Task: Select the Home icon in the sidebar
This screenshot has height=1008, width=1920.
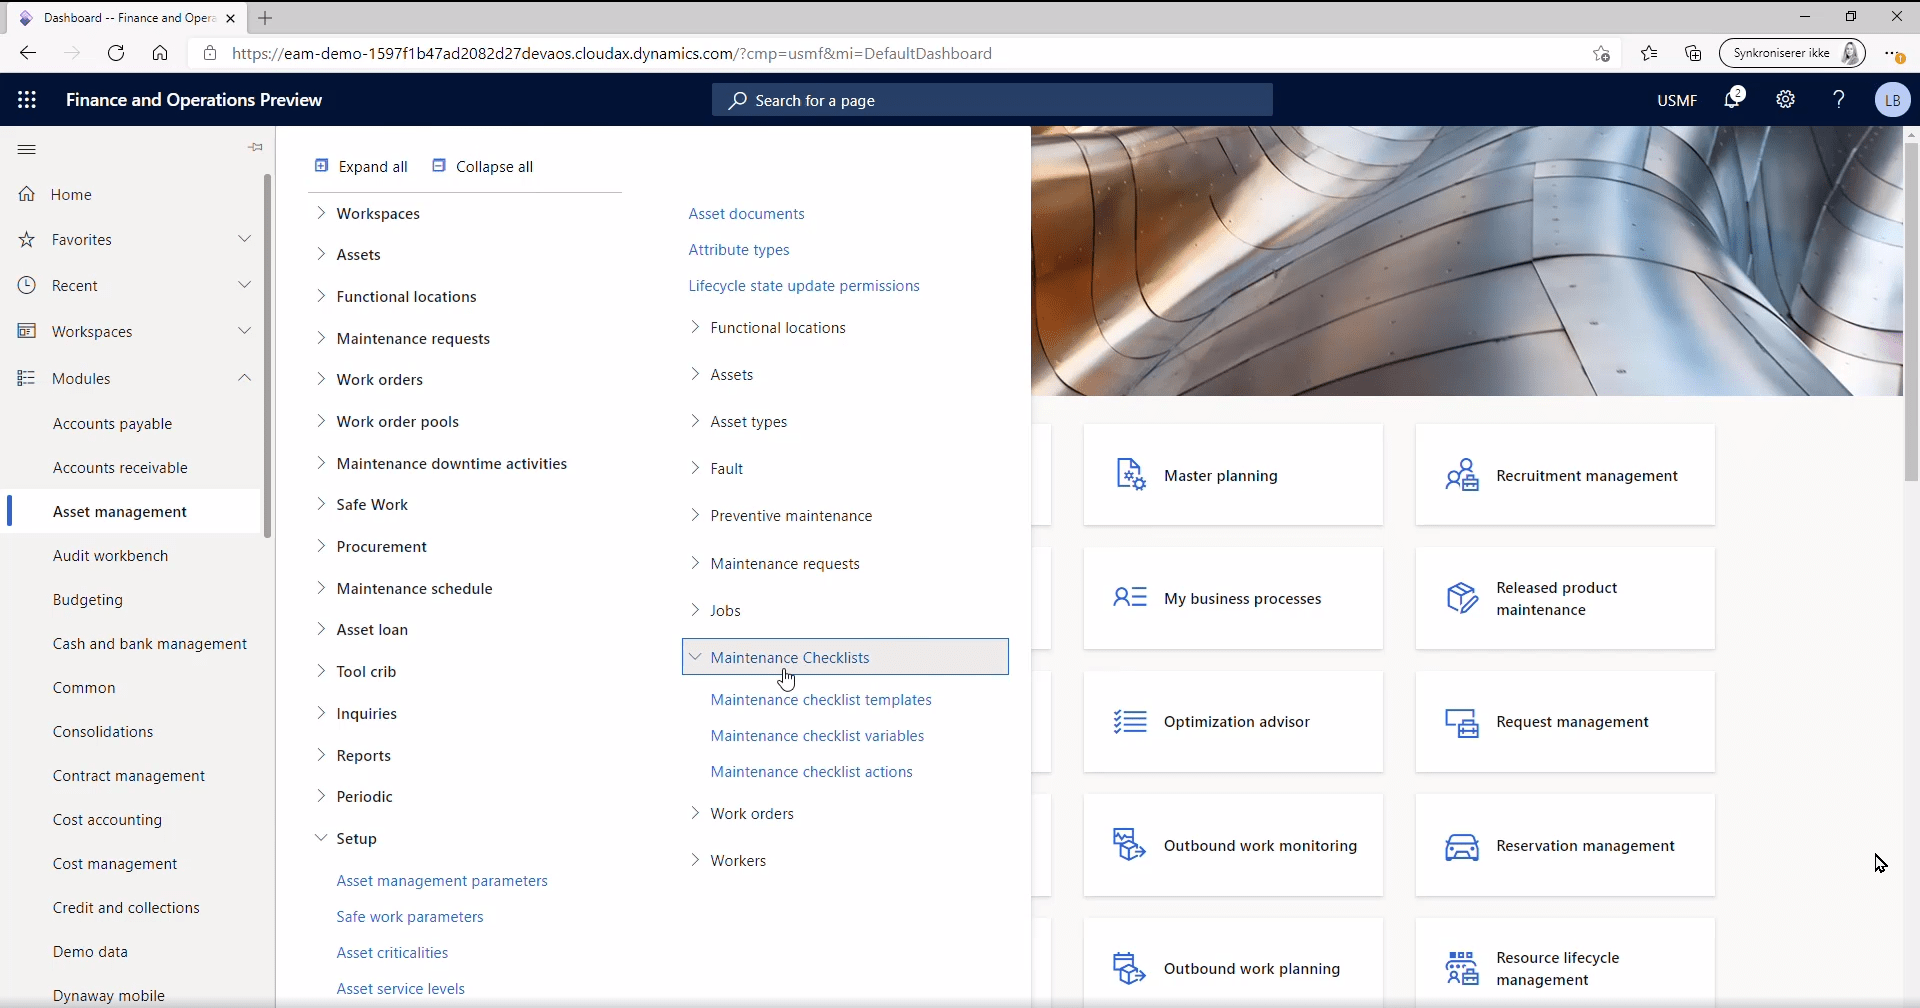Action: click(25, 193)
